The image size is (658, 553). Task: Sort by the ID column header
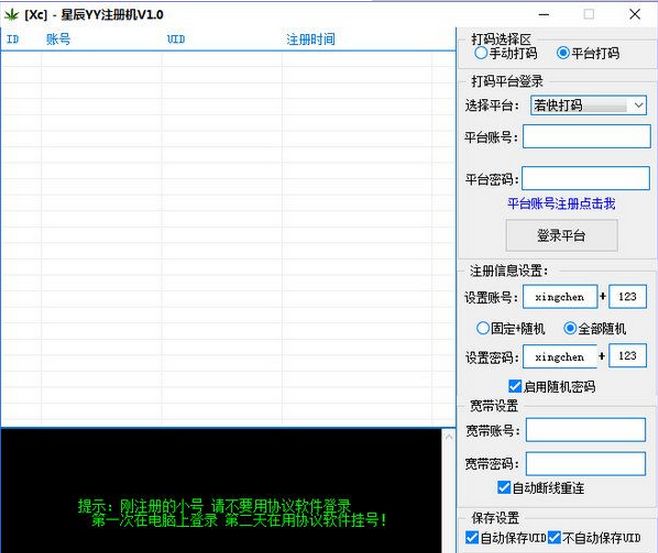pyautogui.click(x=13, y=39)
